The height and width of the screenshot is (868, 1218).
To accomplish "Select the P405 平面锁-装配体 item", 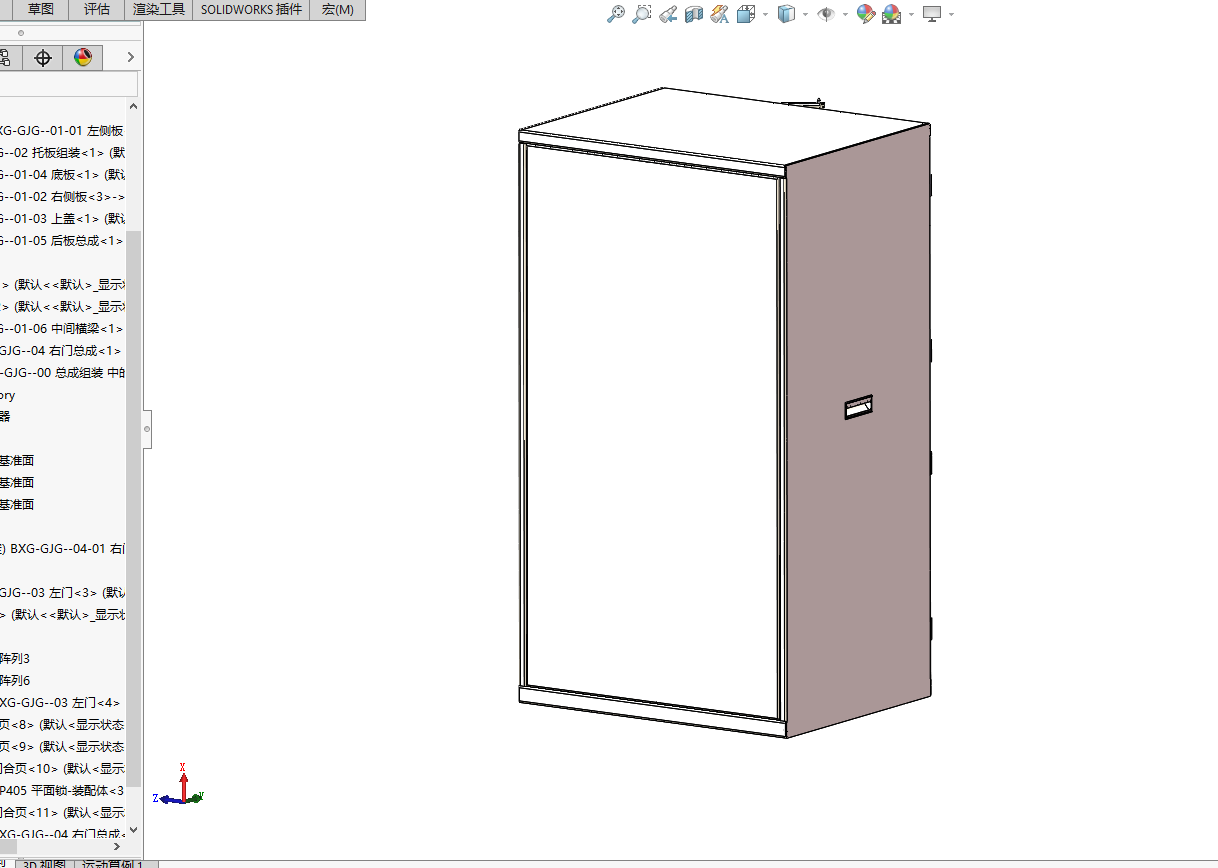I will click(x=63, y=791).
